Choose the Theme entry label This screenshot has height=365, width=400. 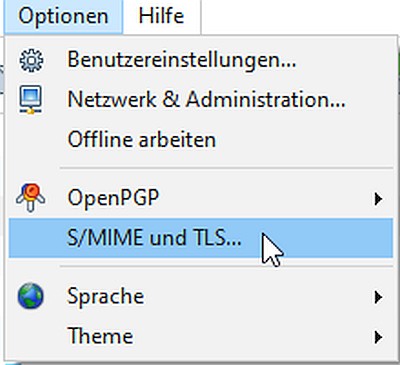click(100, 336)
